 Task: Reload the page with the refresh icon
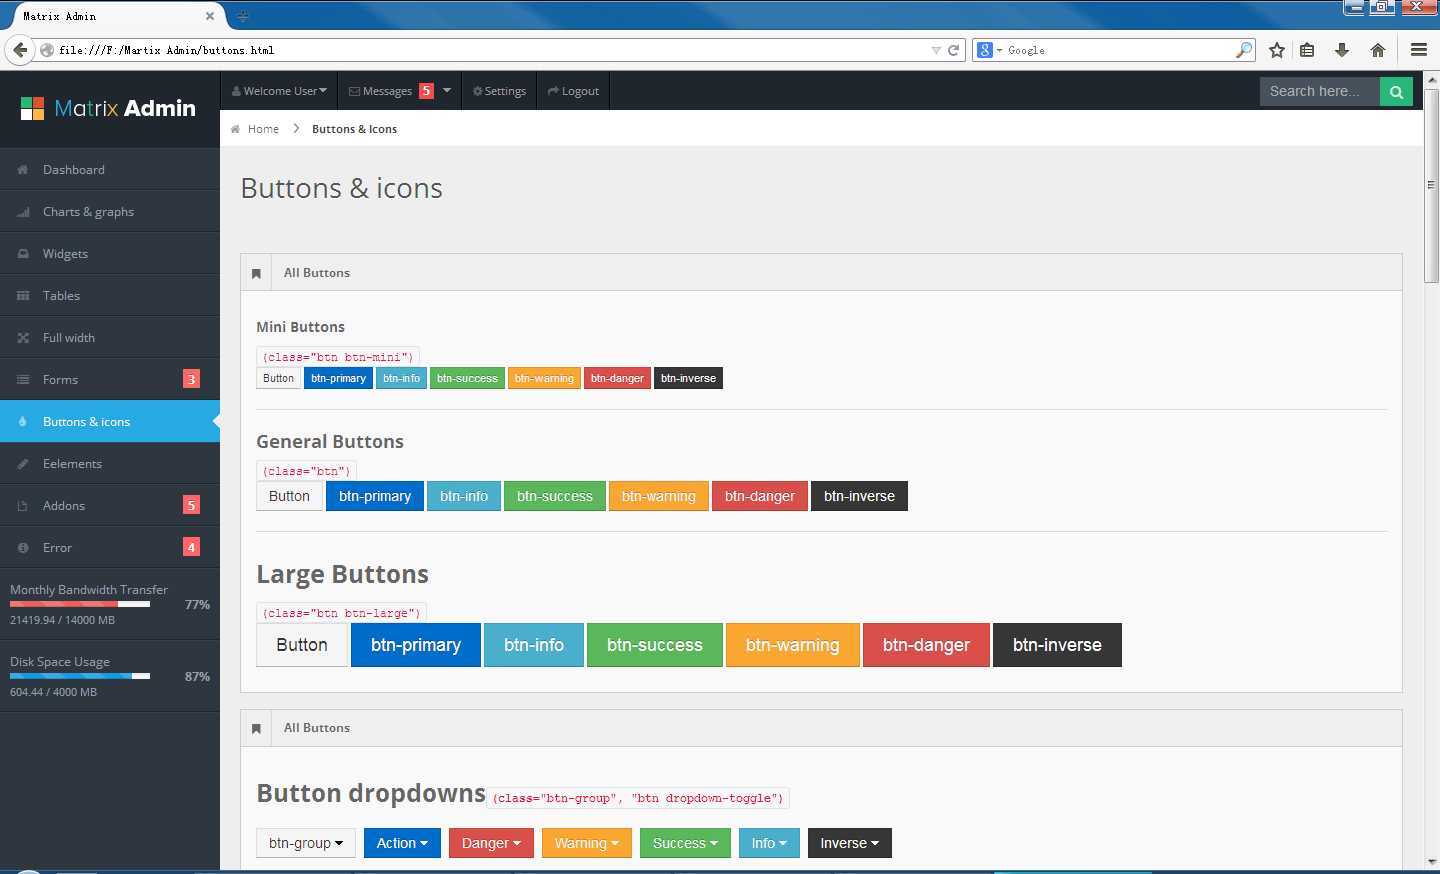point(954,50)
